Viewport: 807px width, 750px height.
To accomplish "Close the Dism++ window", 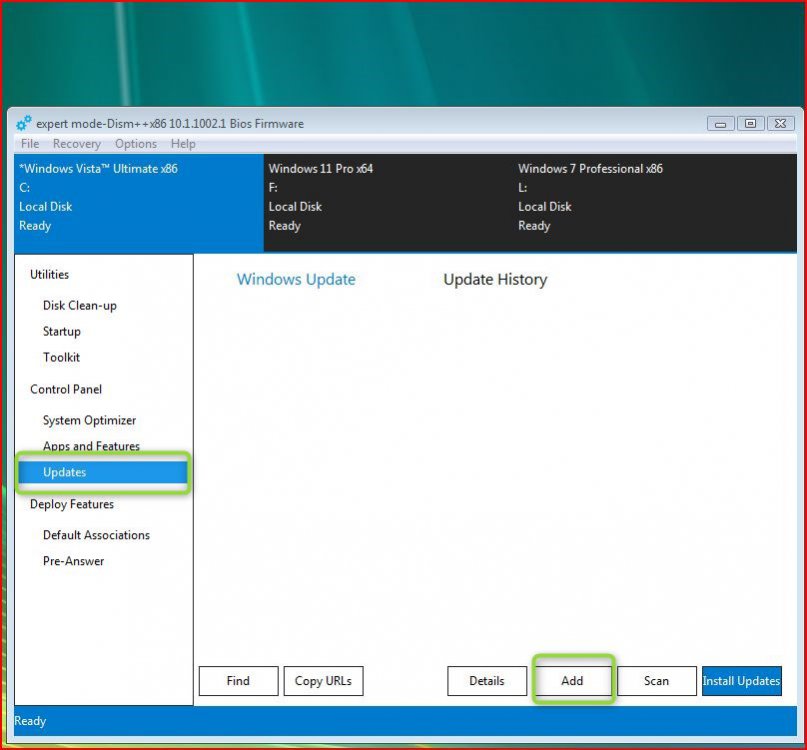I will (x=781, y=124).
